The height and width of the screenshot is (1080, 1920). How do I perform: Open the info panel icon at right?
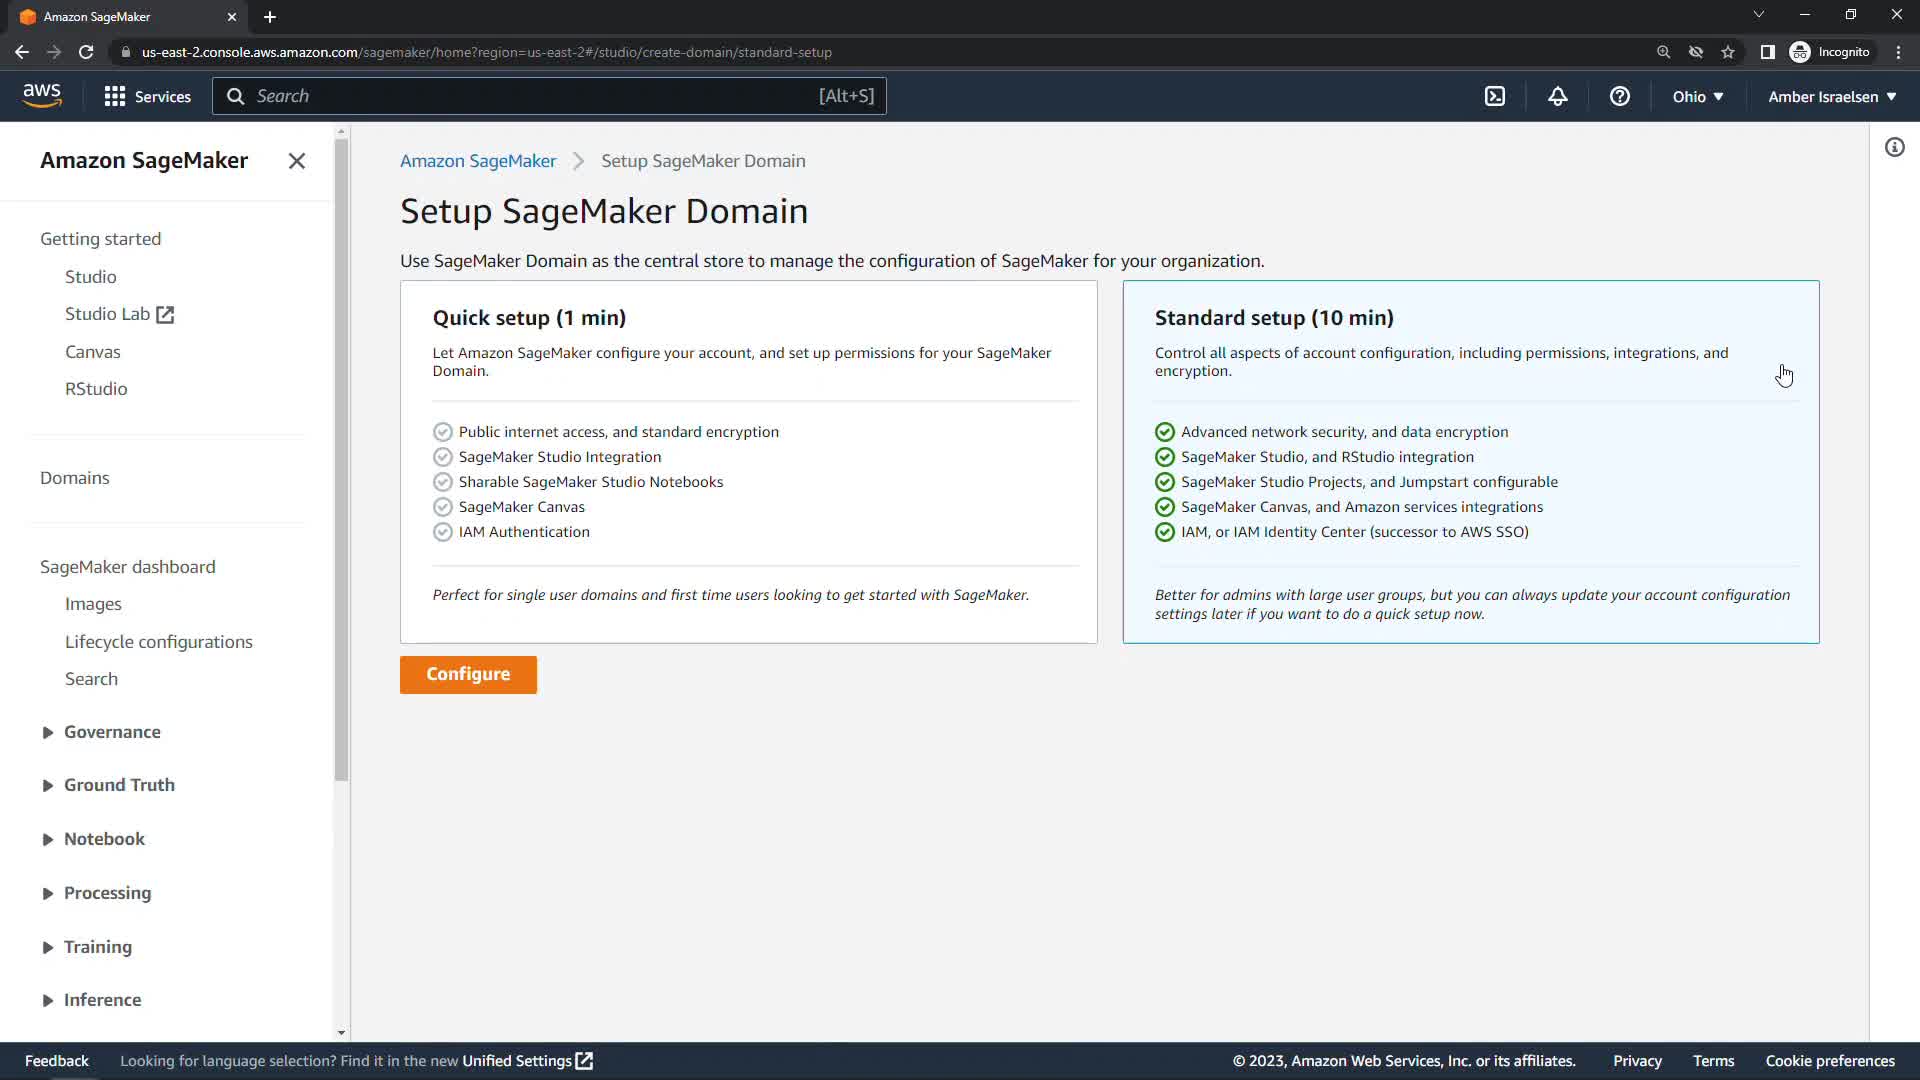(1895, 148)
